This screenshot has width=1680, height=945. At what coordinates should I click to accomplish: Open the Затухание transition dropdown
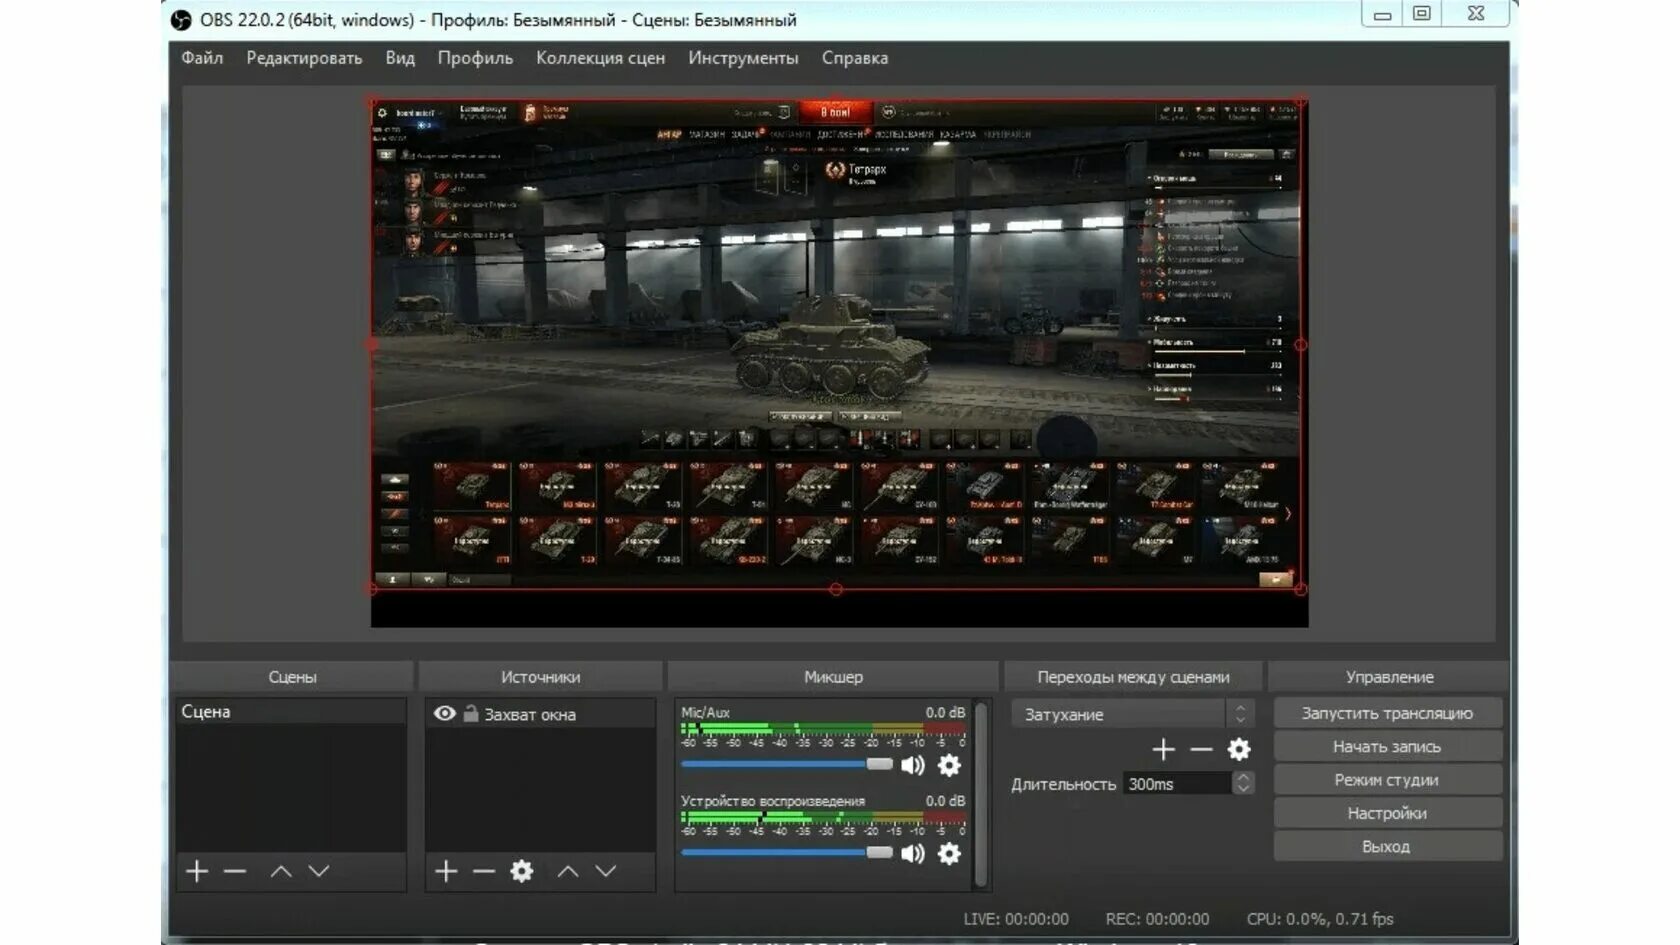1132,714
